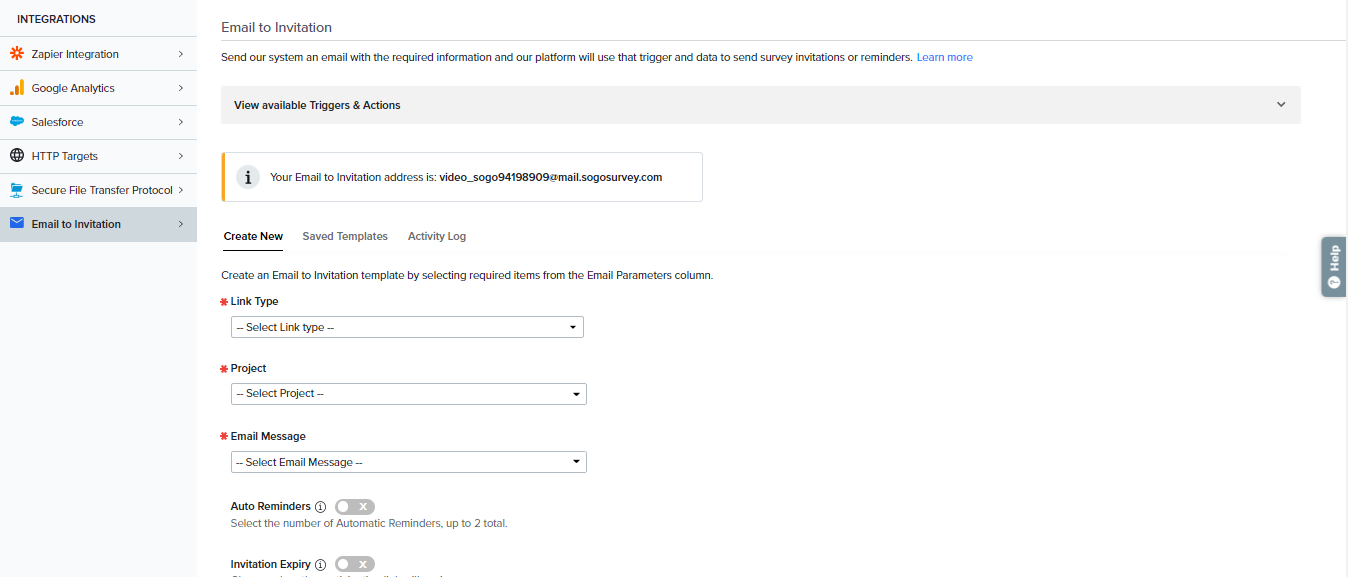Expand the Salesforce row chevron arrow
Screen dimensions: 1348x586
click(181, 122)
